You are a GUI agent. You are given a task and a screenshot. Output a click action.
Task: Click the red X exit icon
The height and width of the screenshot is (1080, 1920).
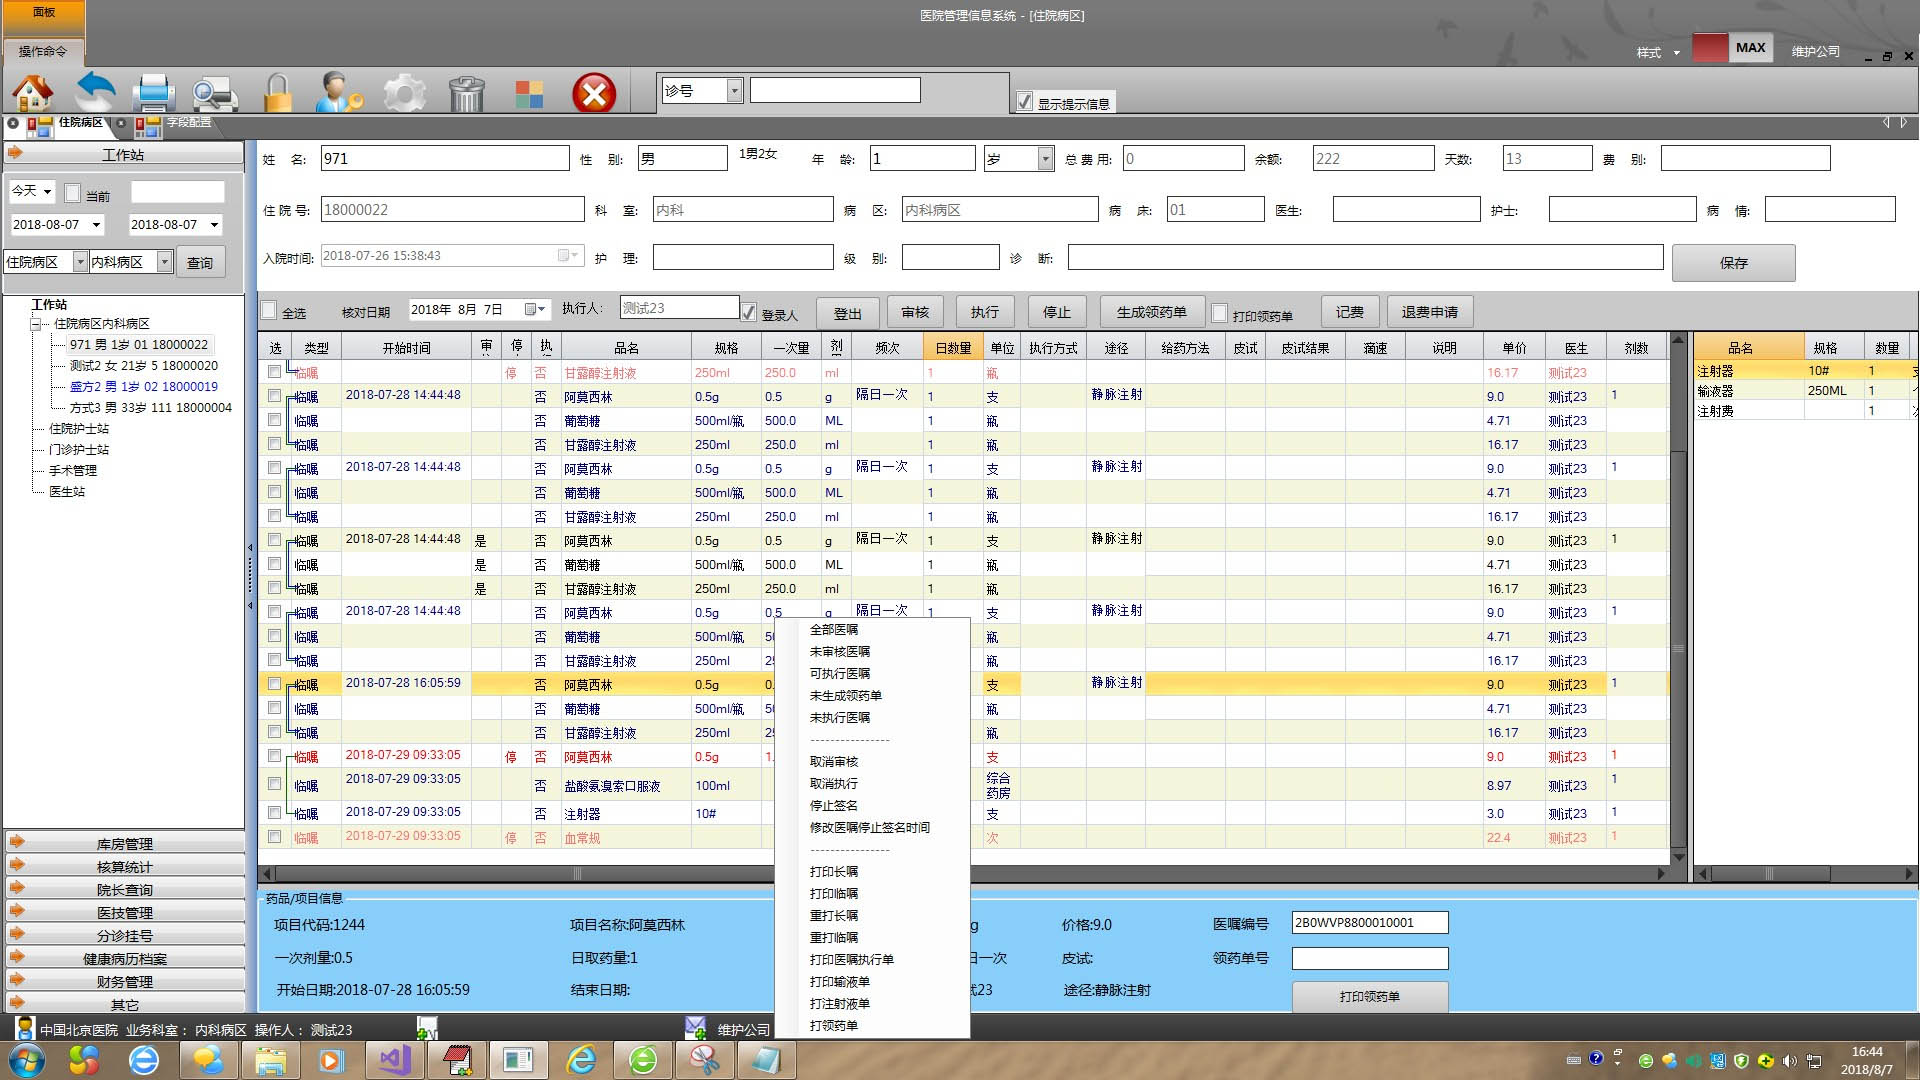pos(594,94)
